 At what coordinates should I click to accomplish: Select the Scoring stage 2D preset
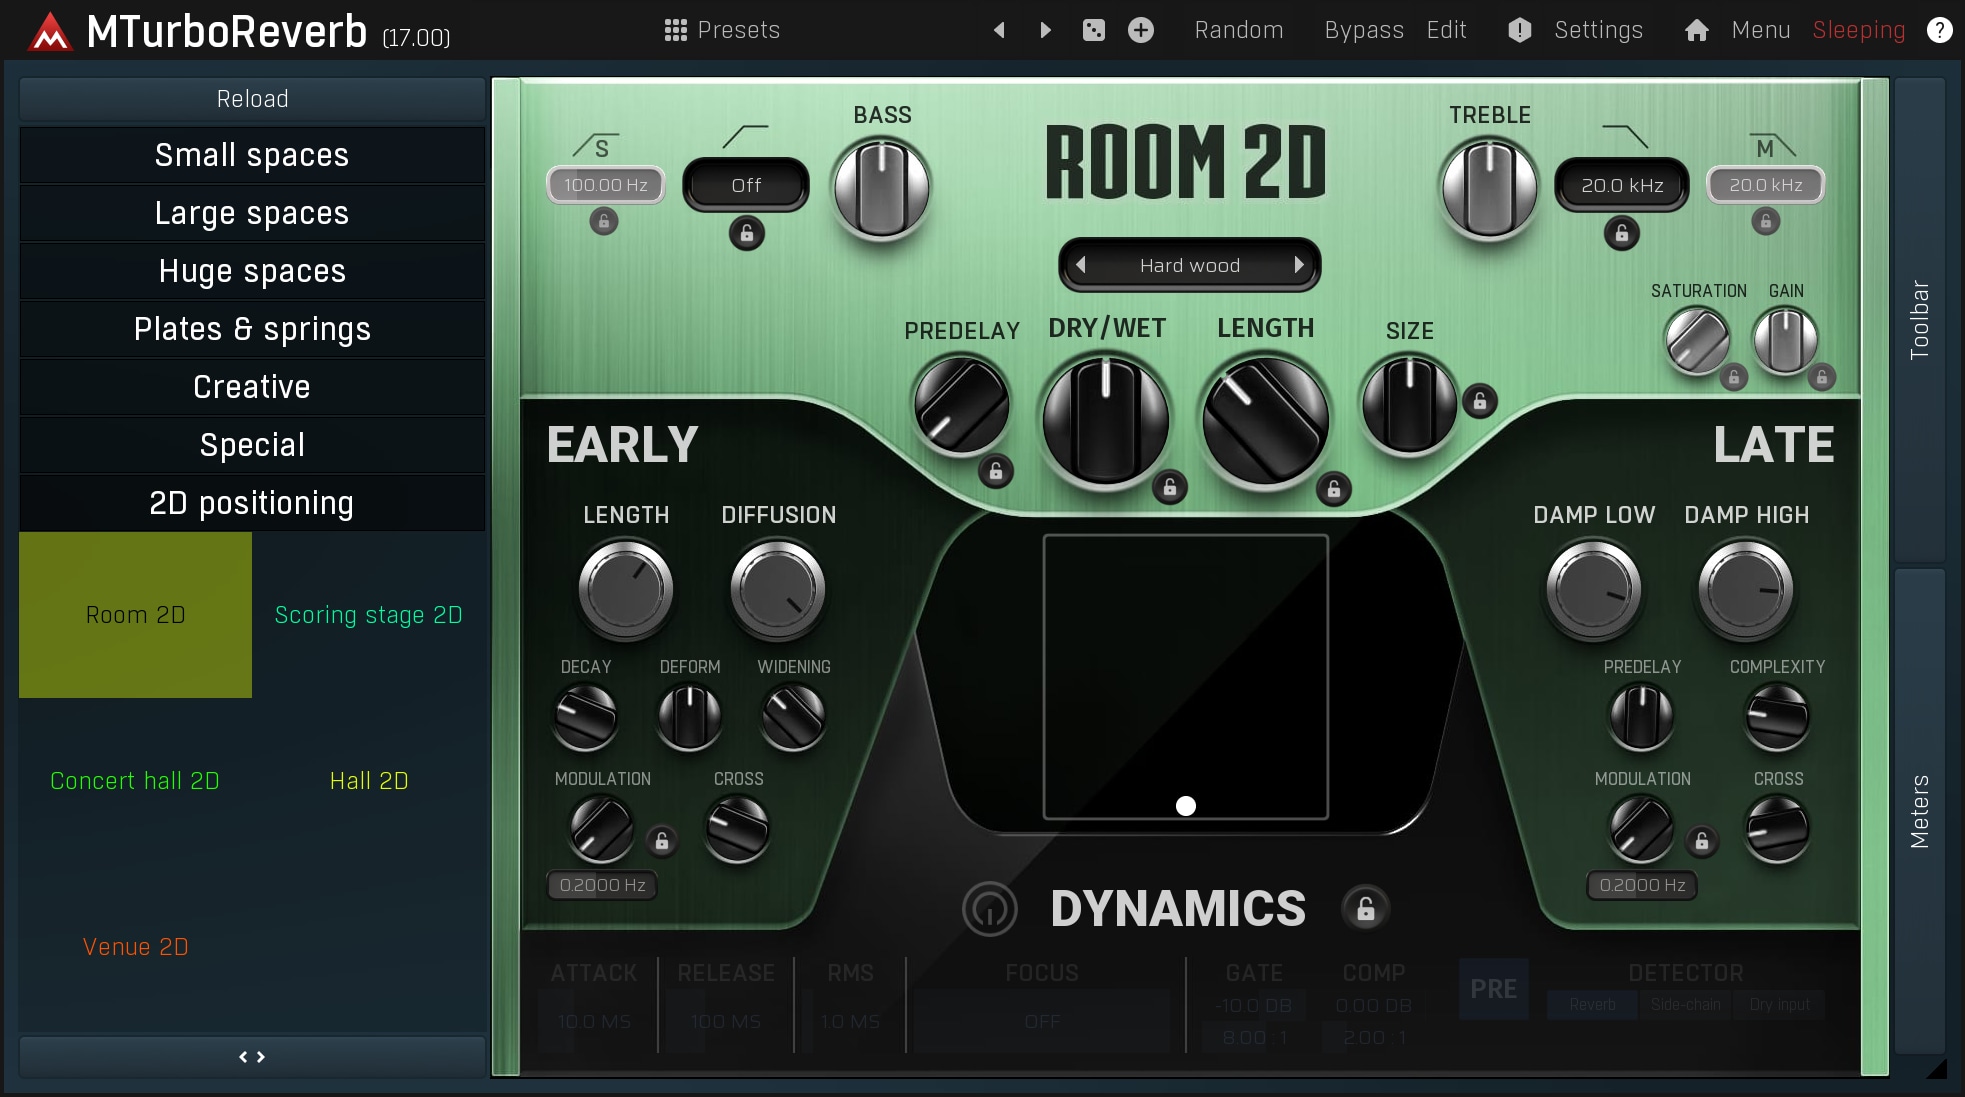coord(368,615)
